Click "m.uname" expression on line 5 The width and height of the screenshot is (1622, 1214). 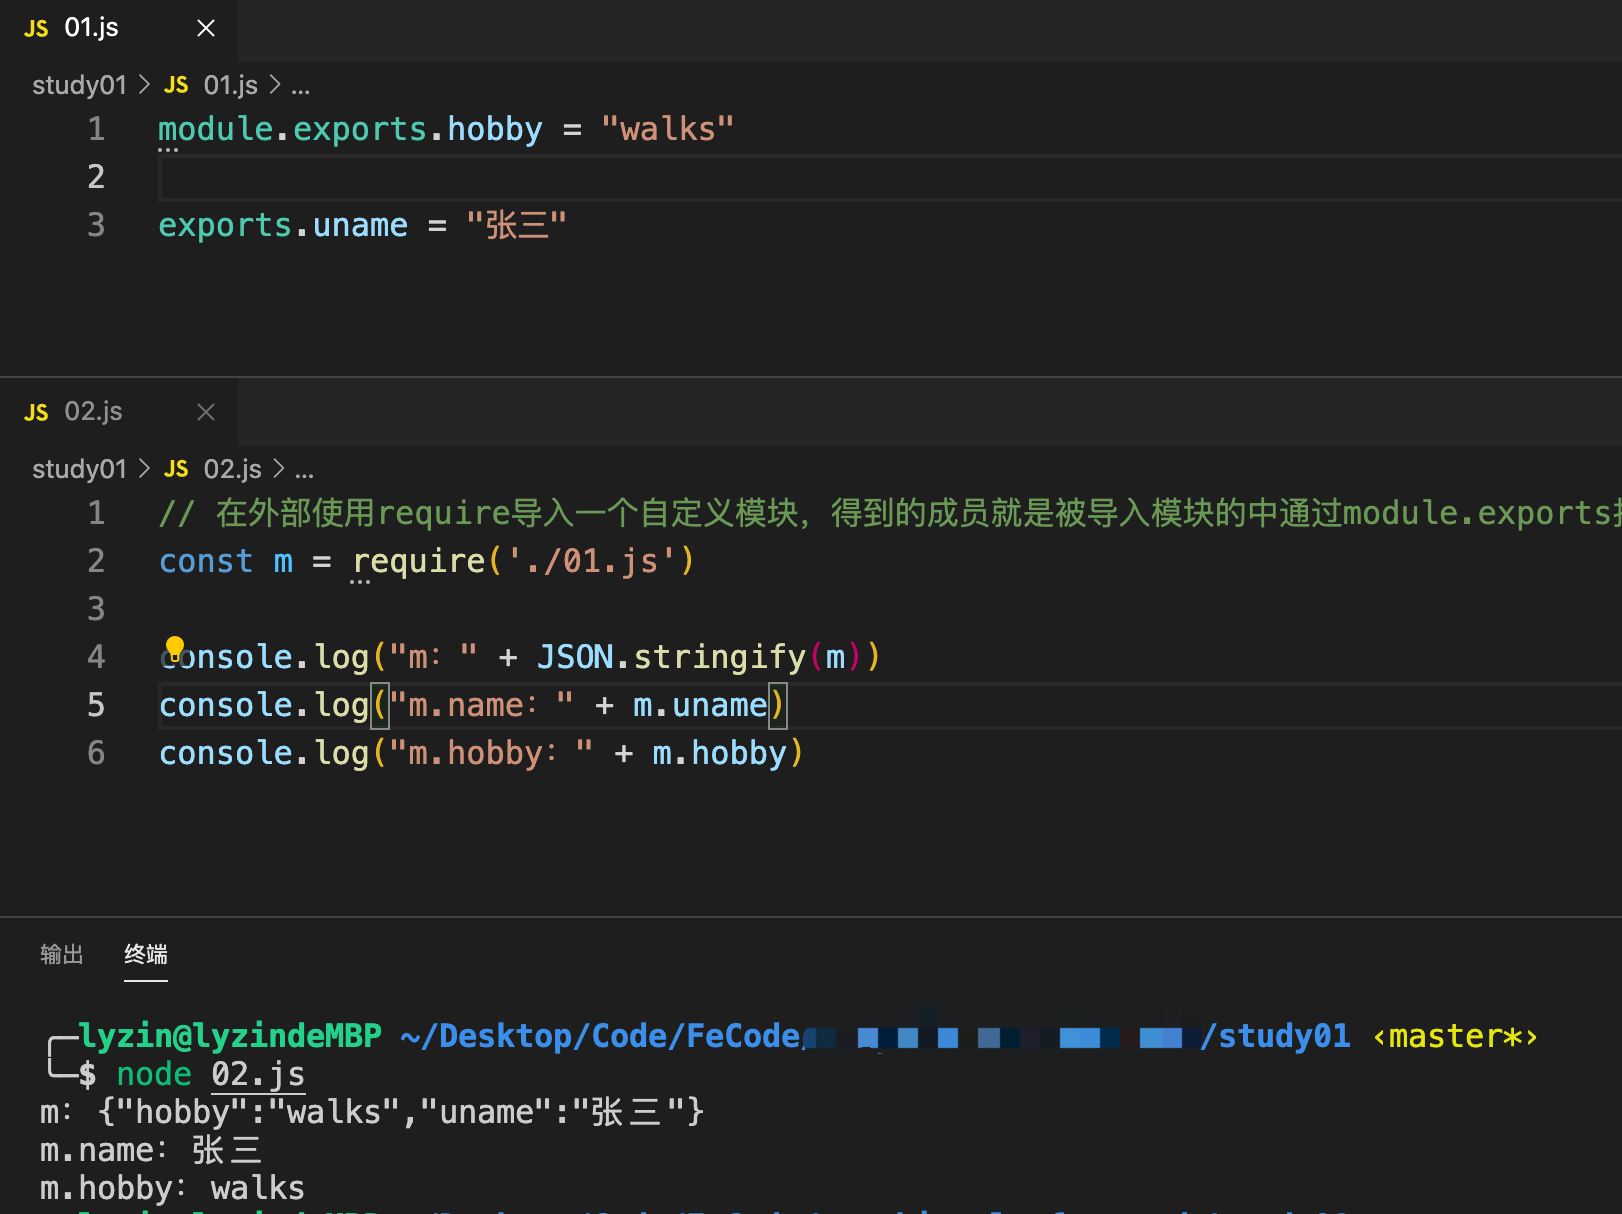point(700,705)
